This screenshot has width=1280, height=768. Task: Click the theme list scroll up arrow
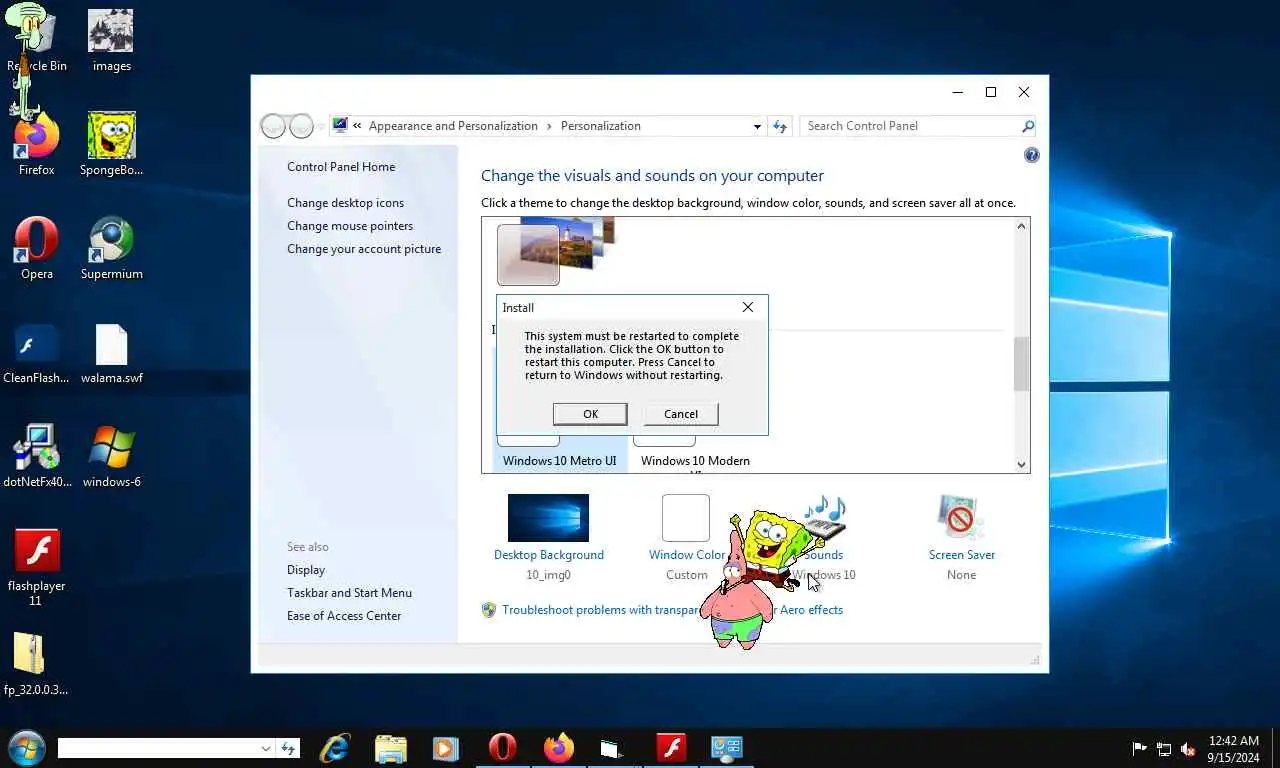[x=1021, y=226]
